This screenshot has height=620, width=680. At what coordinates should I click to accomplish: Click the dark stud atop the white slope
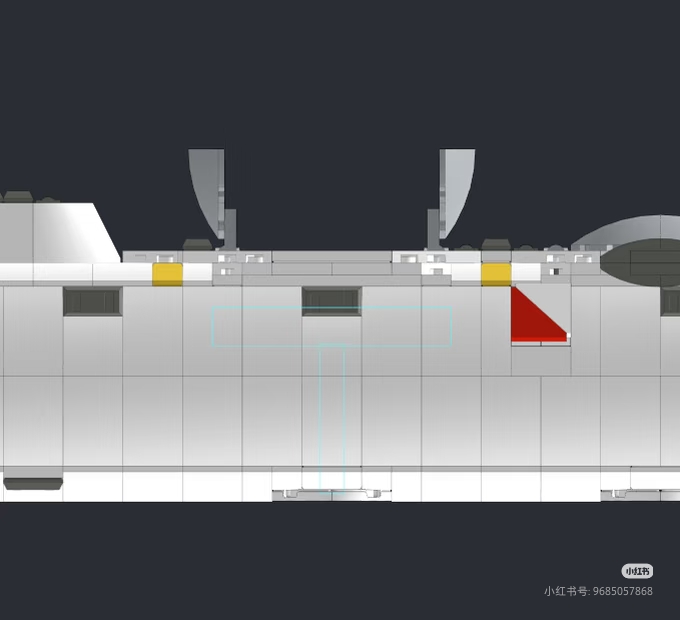[x=17, y=196]
